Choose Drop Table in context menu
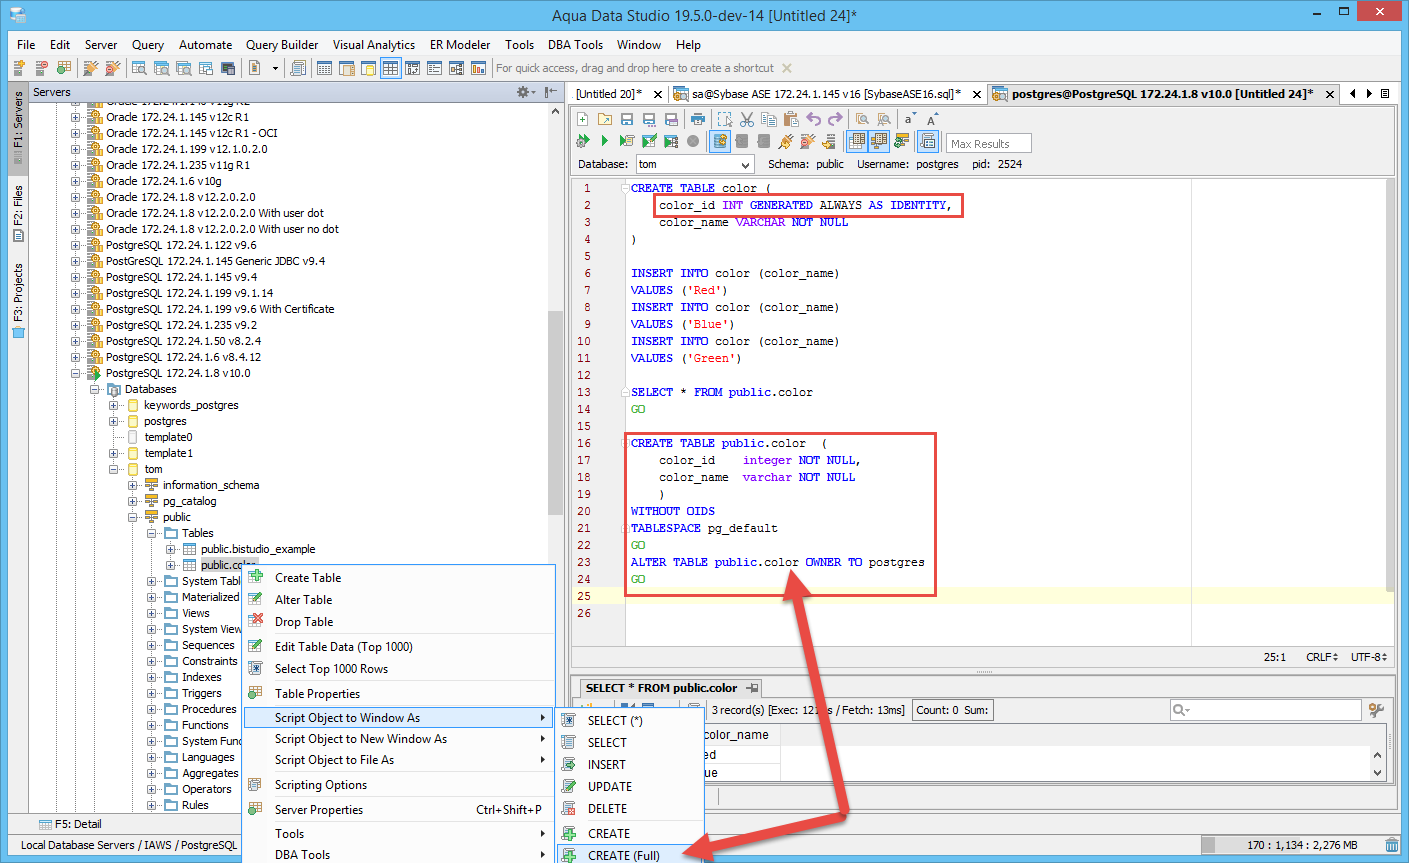 (x=304, y=622)
